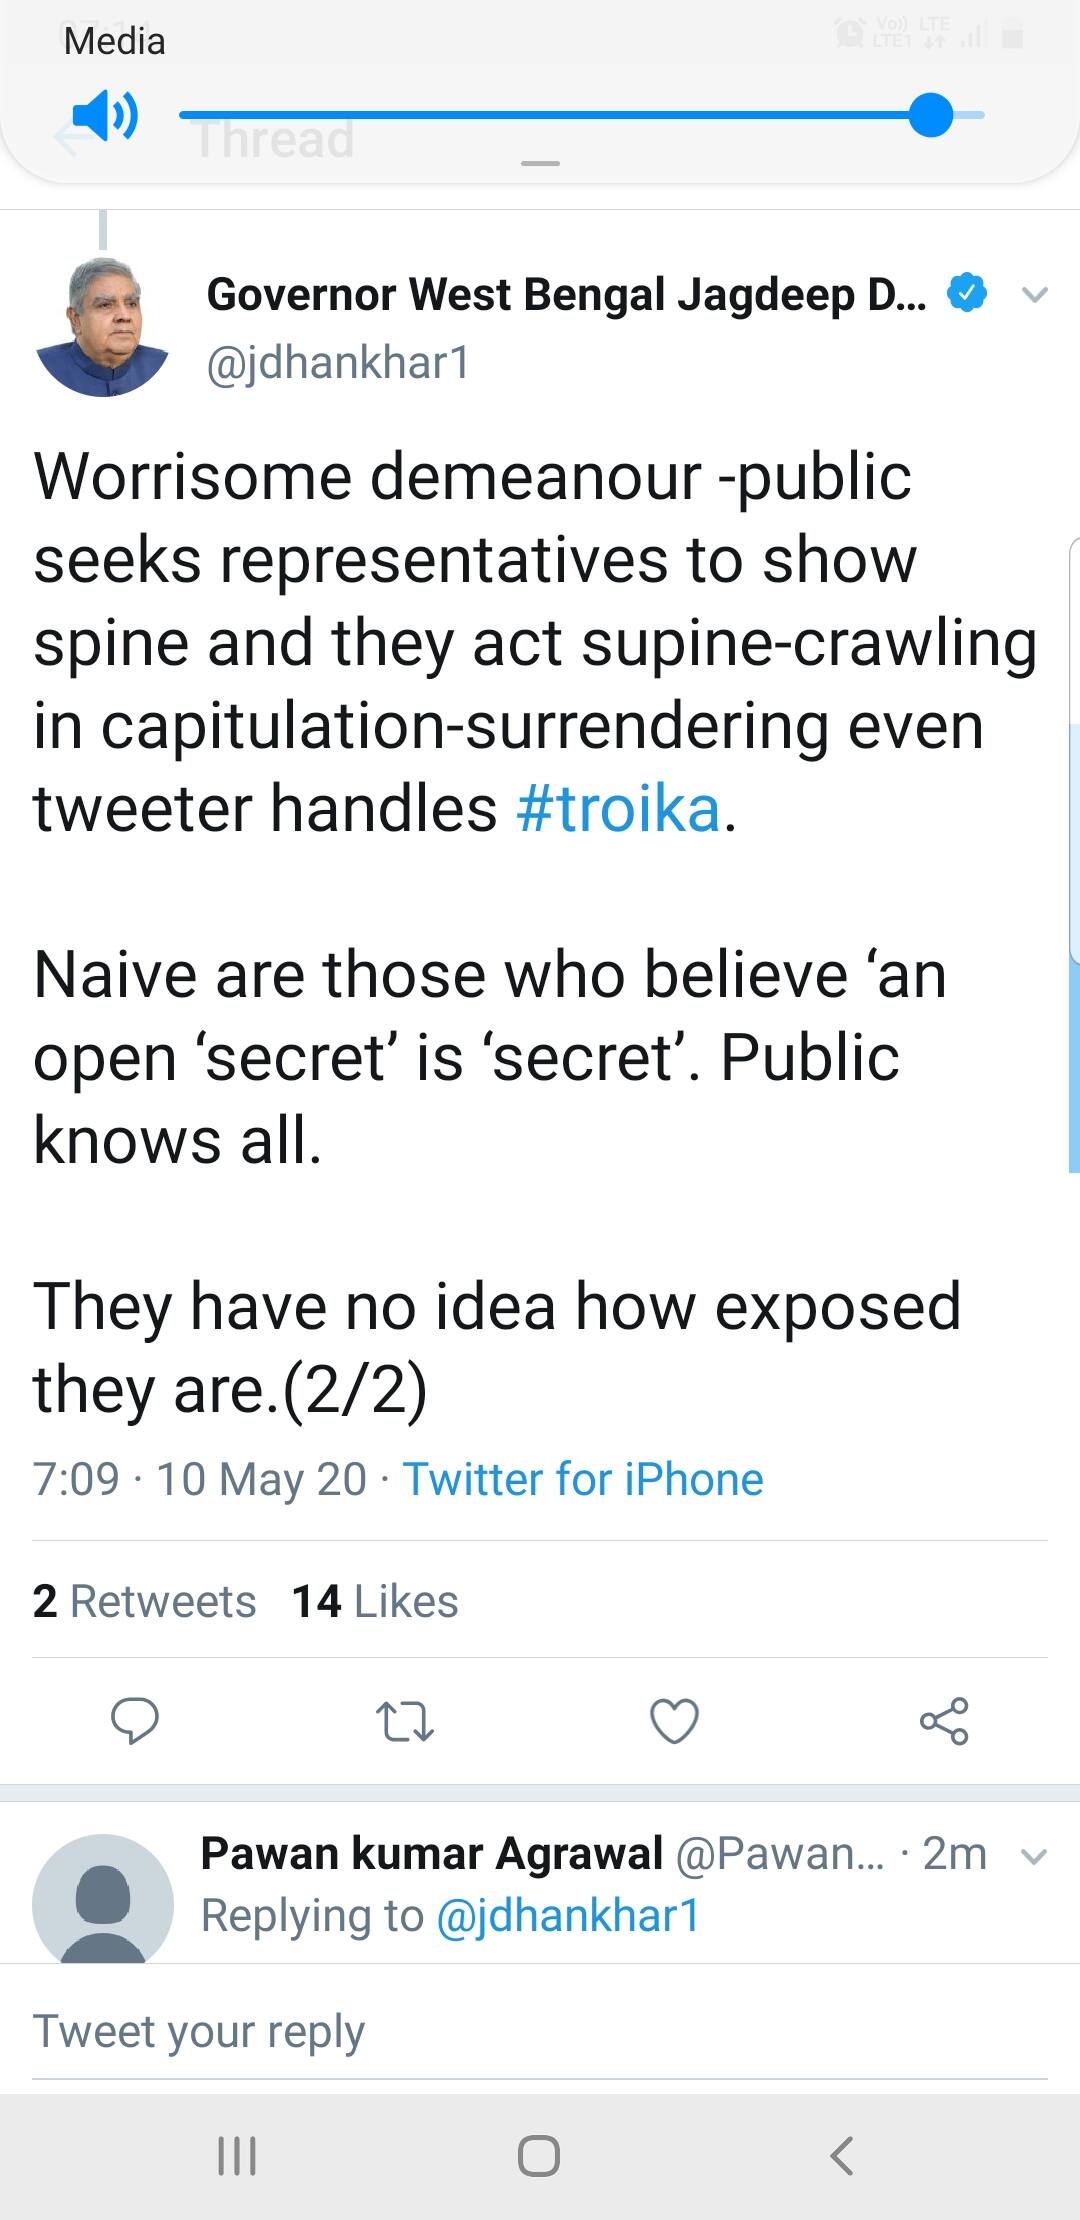Tap the Tweet your reply field
Image resolution: width=1080 pixels, height=2220 pixels.
click(x=540, y=2031)
